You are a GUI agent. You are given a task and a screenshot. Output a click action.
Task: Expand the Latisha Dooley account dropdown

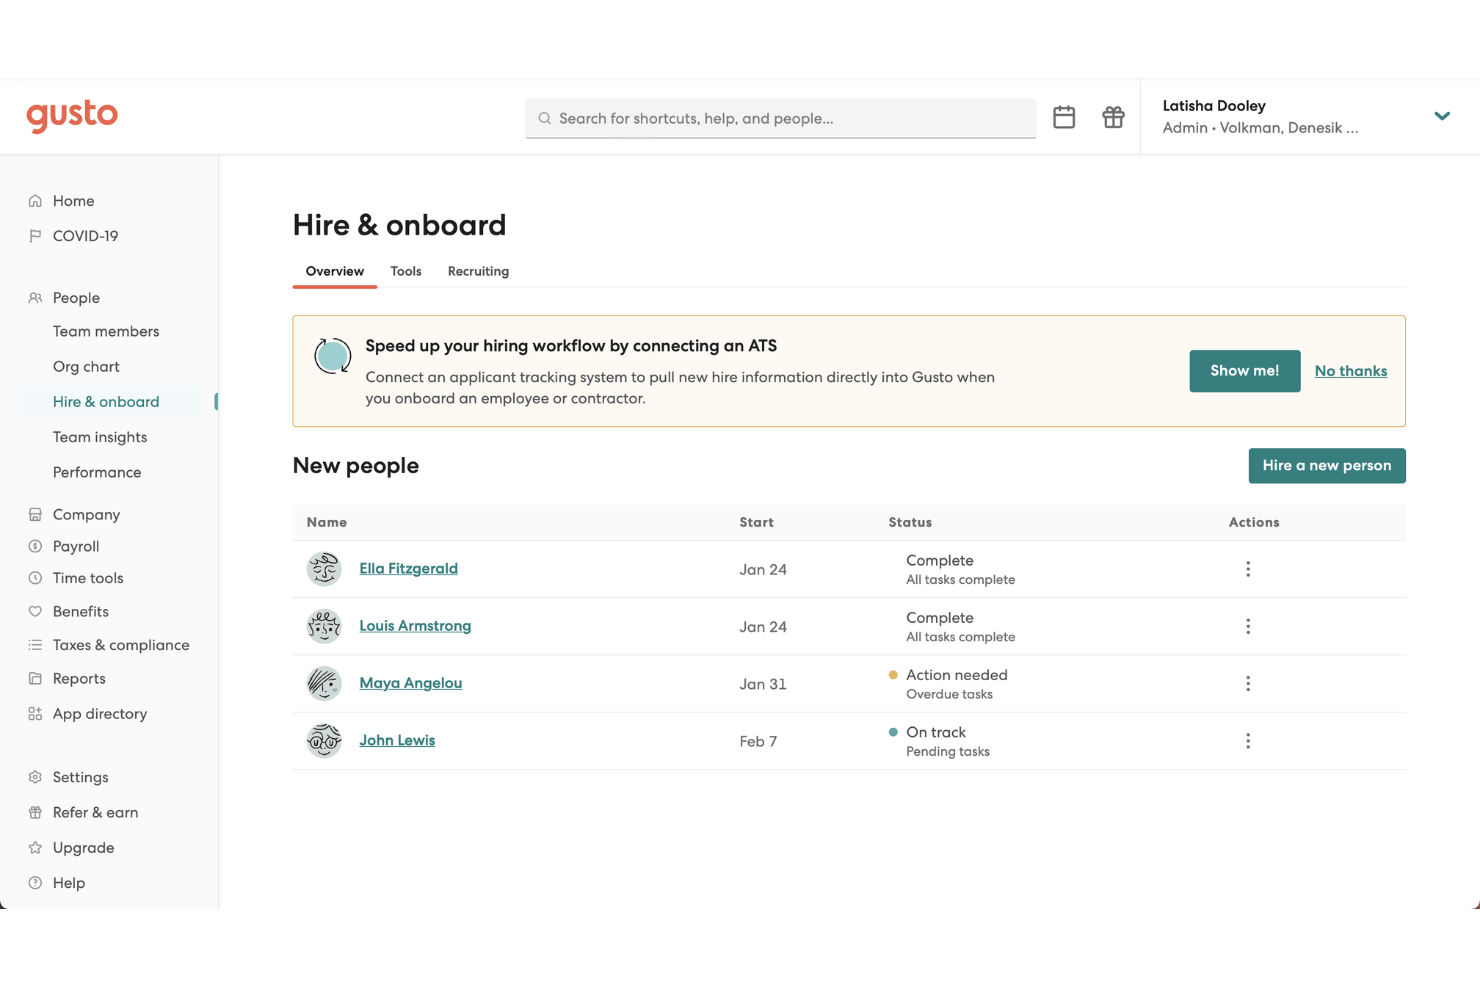point(1442,116)
